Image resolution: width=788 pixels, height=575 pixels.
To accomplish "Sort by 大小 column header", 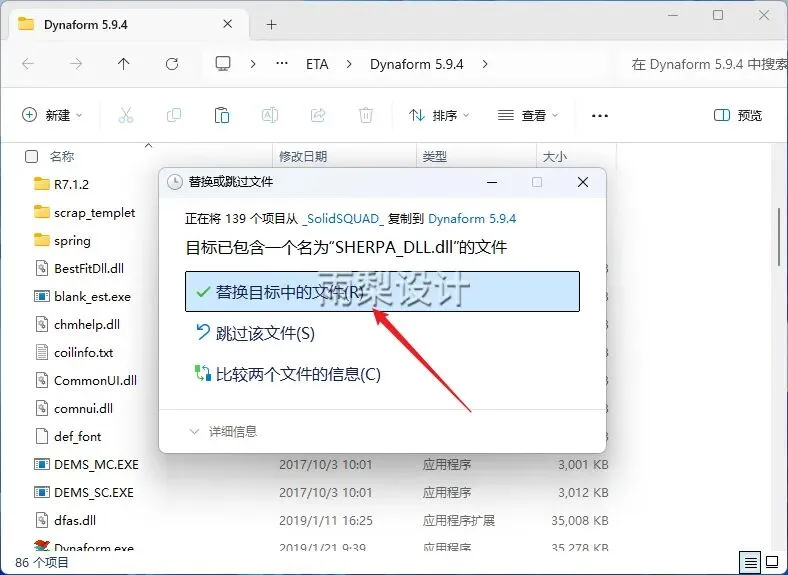I will click(x=555, y=156).
